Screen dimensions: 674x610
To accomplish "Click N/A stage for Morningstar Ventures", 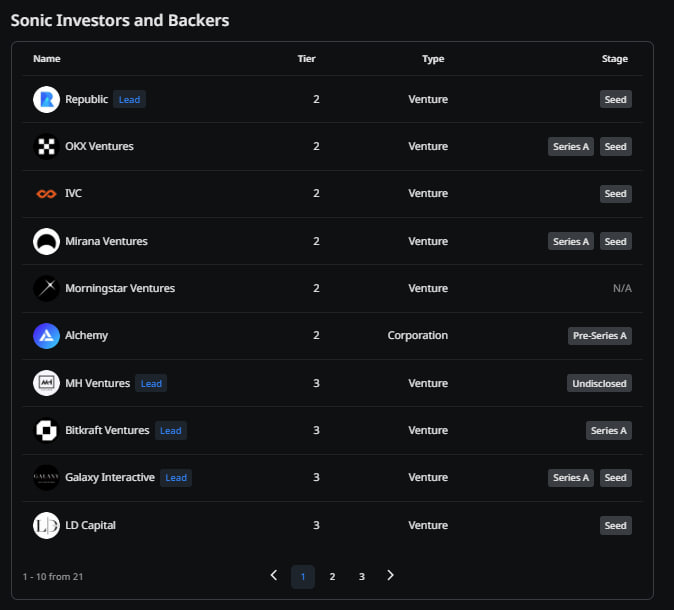I will (x=622, y=288).
